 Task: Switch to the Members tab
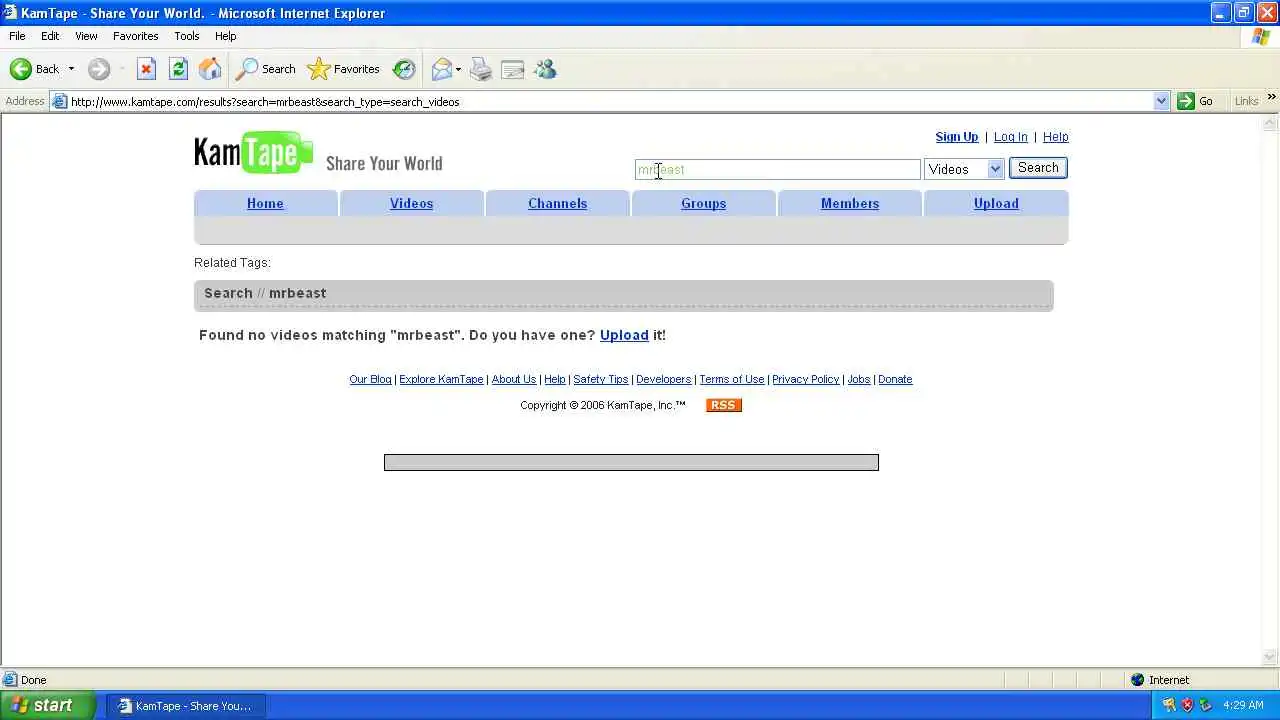tap(850, 203)
